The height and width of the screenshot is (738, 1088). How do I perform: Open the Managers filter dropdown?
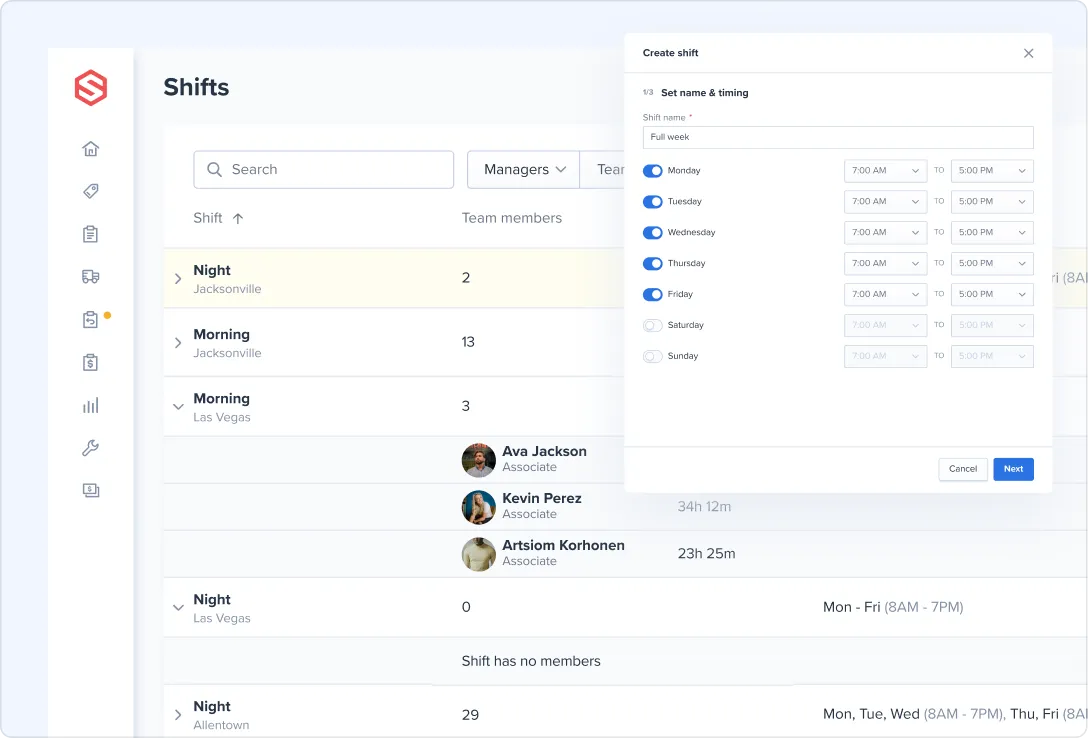[522, 170]
